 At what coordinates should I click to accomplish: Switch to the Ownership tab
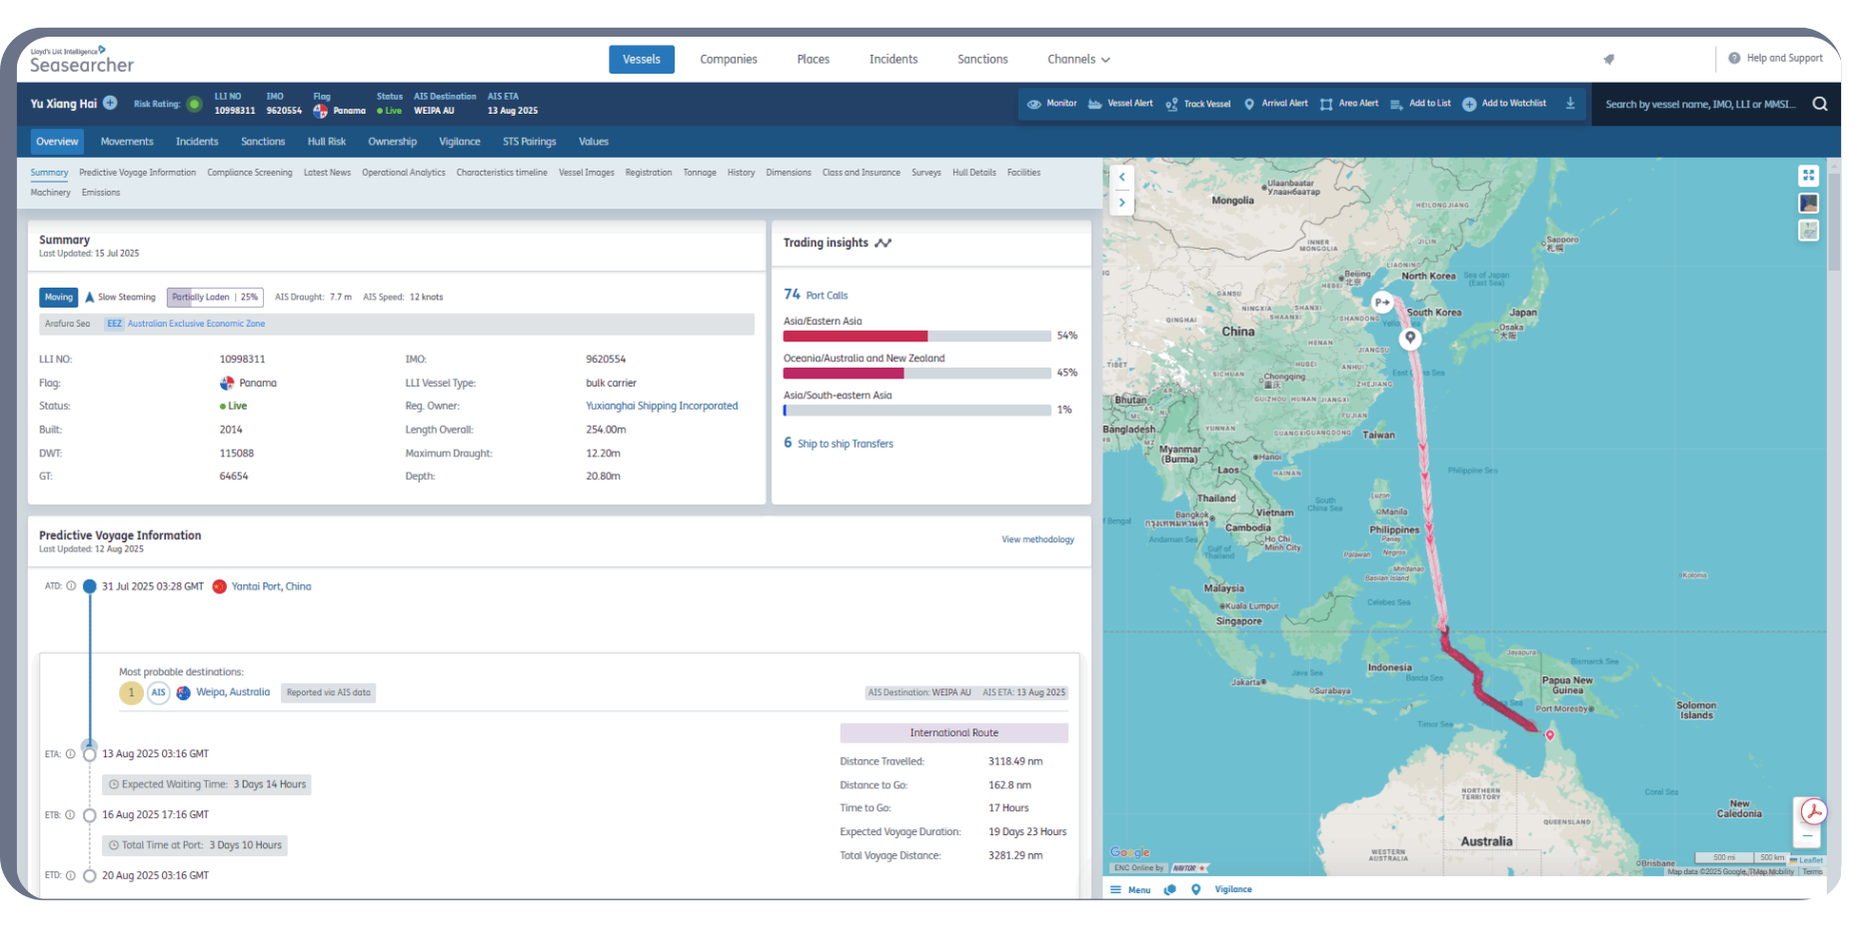click(392, 141)
